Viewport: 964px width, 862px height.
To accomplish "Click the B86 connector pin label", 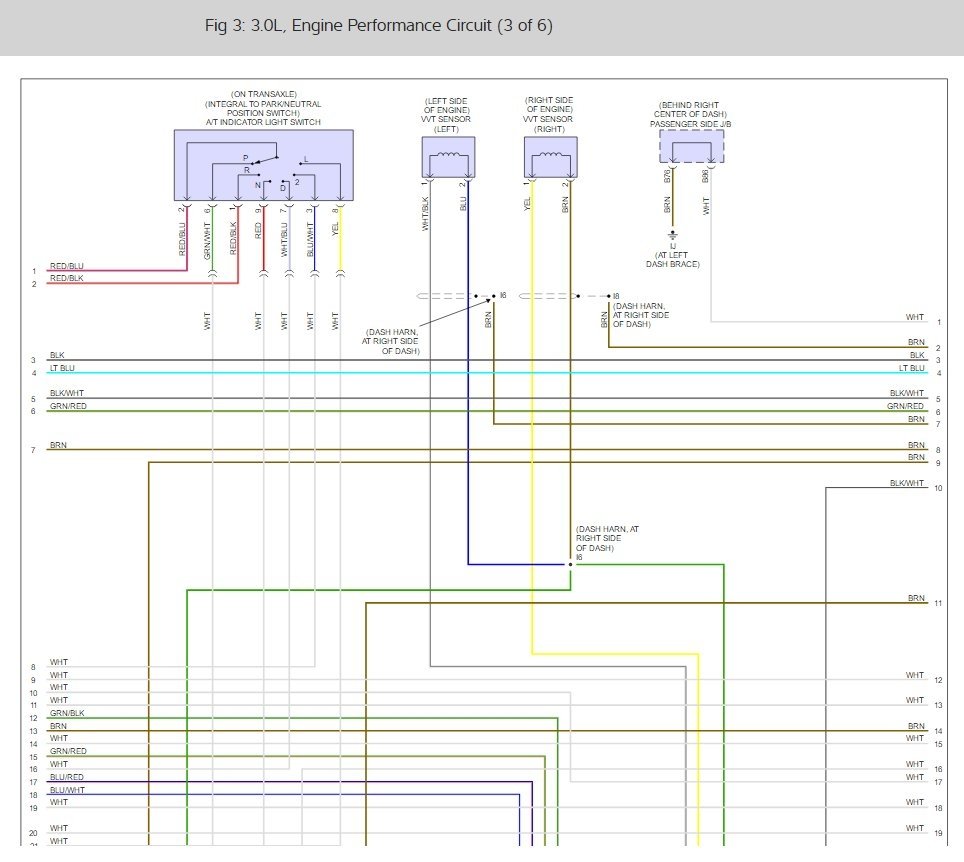I will 705,176.
